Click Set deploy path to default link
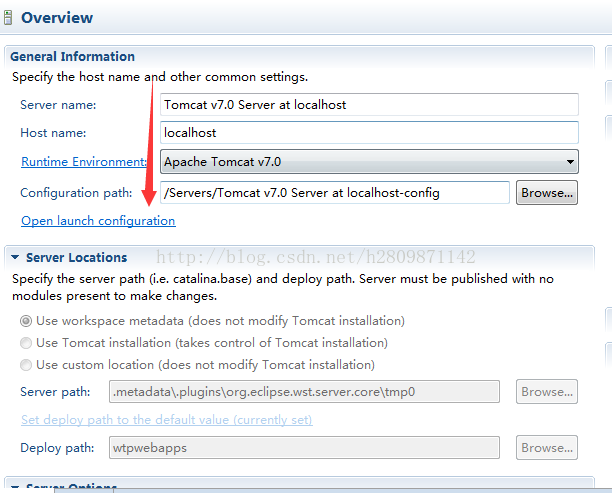This screenshot has height=493, width=612. pyautogui.click(x=167, y=420)
